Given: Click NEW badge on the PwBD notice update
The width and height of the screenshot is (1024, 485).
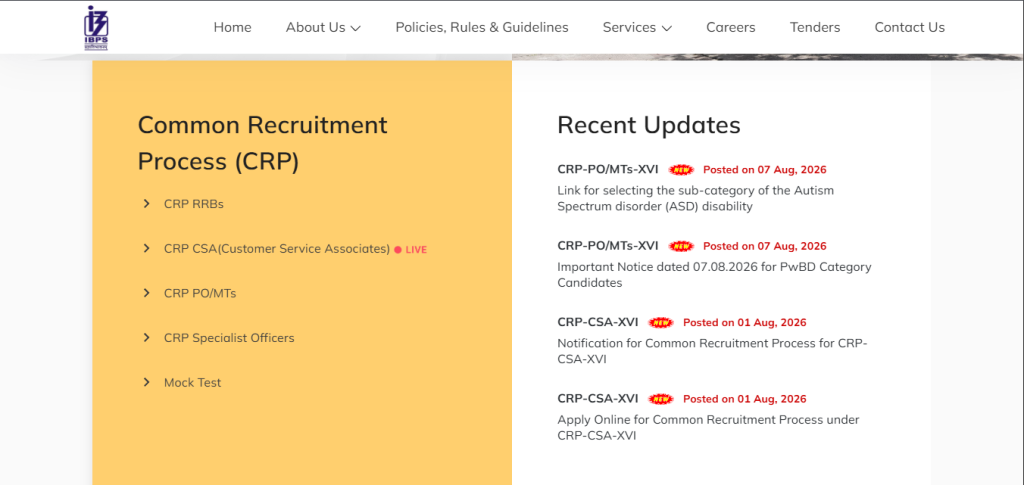Looking at the screenshot, I should 681,246.
